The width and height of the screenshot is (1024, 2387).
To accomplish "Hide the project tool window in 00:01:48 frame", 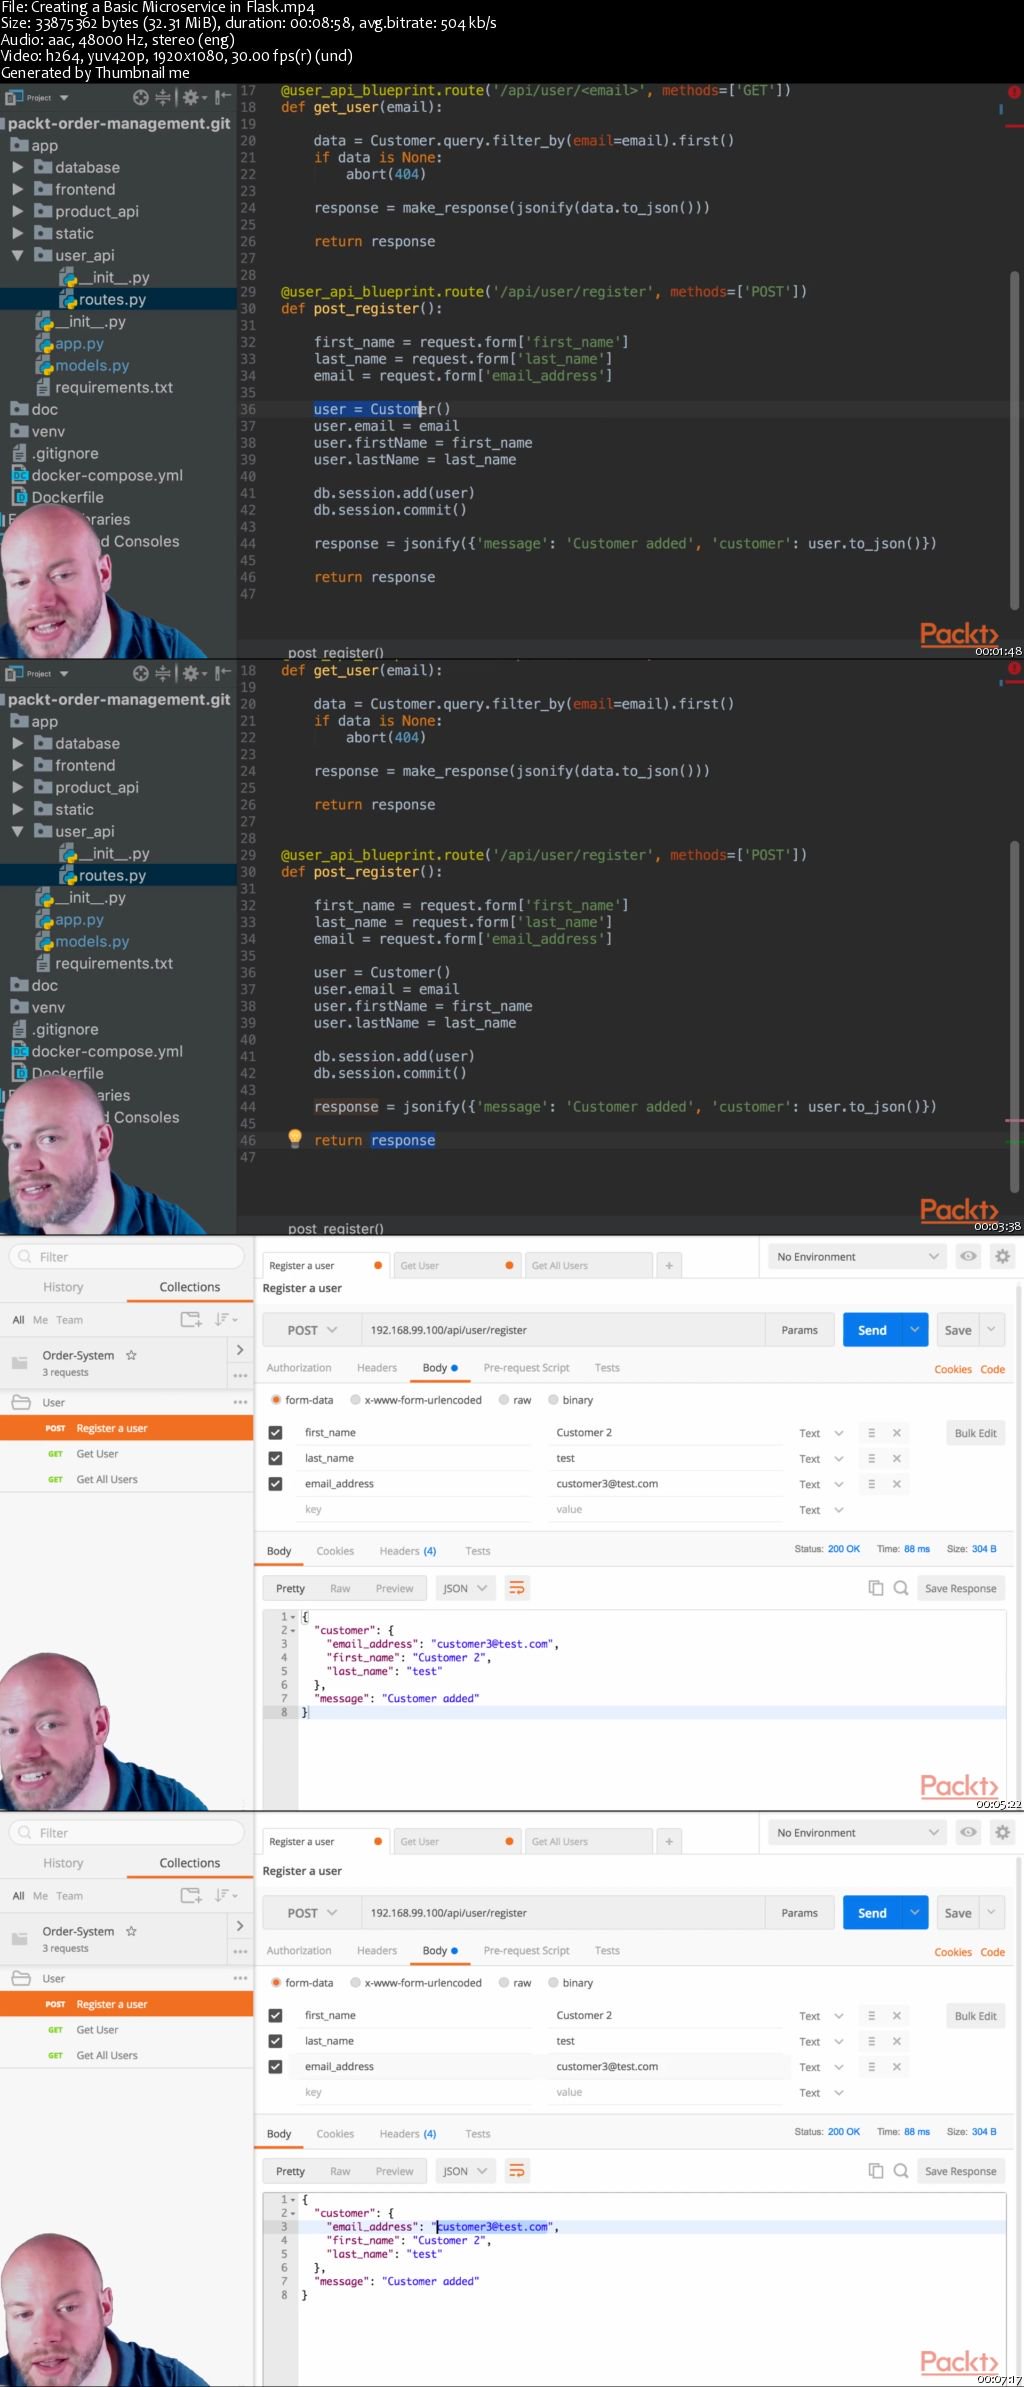I will (223, 97).
